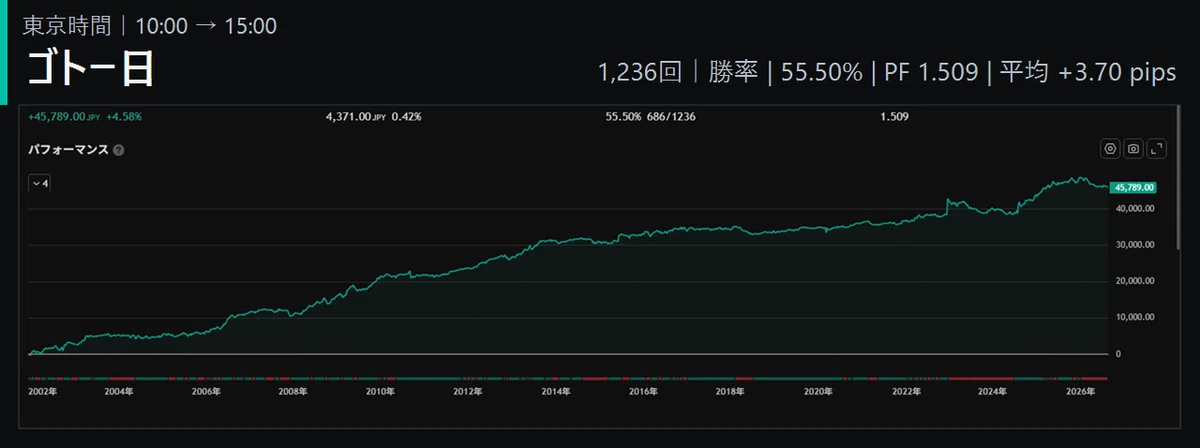The width and height of the screenshot is (1200, 448).
Task: Click the 2018年 time axis label
Action: pos(729,393)
